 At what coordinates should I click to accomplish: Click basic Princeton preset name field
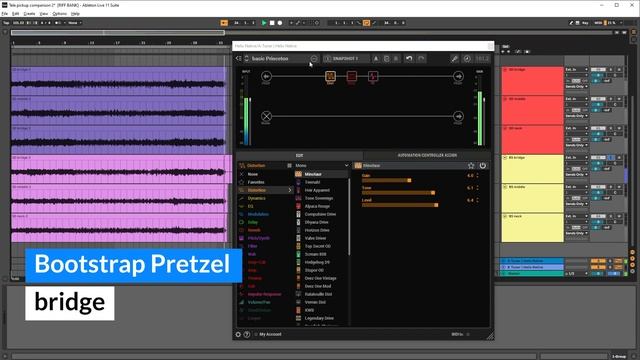point(270,59)
